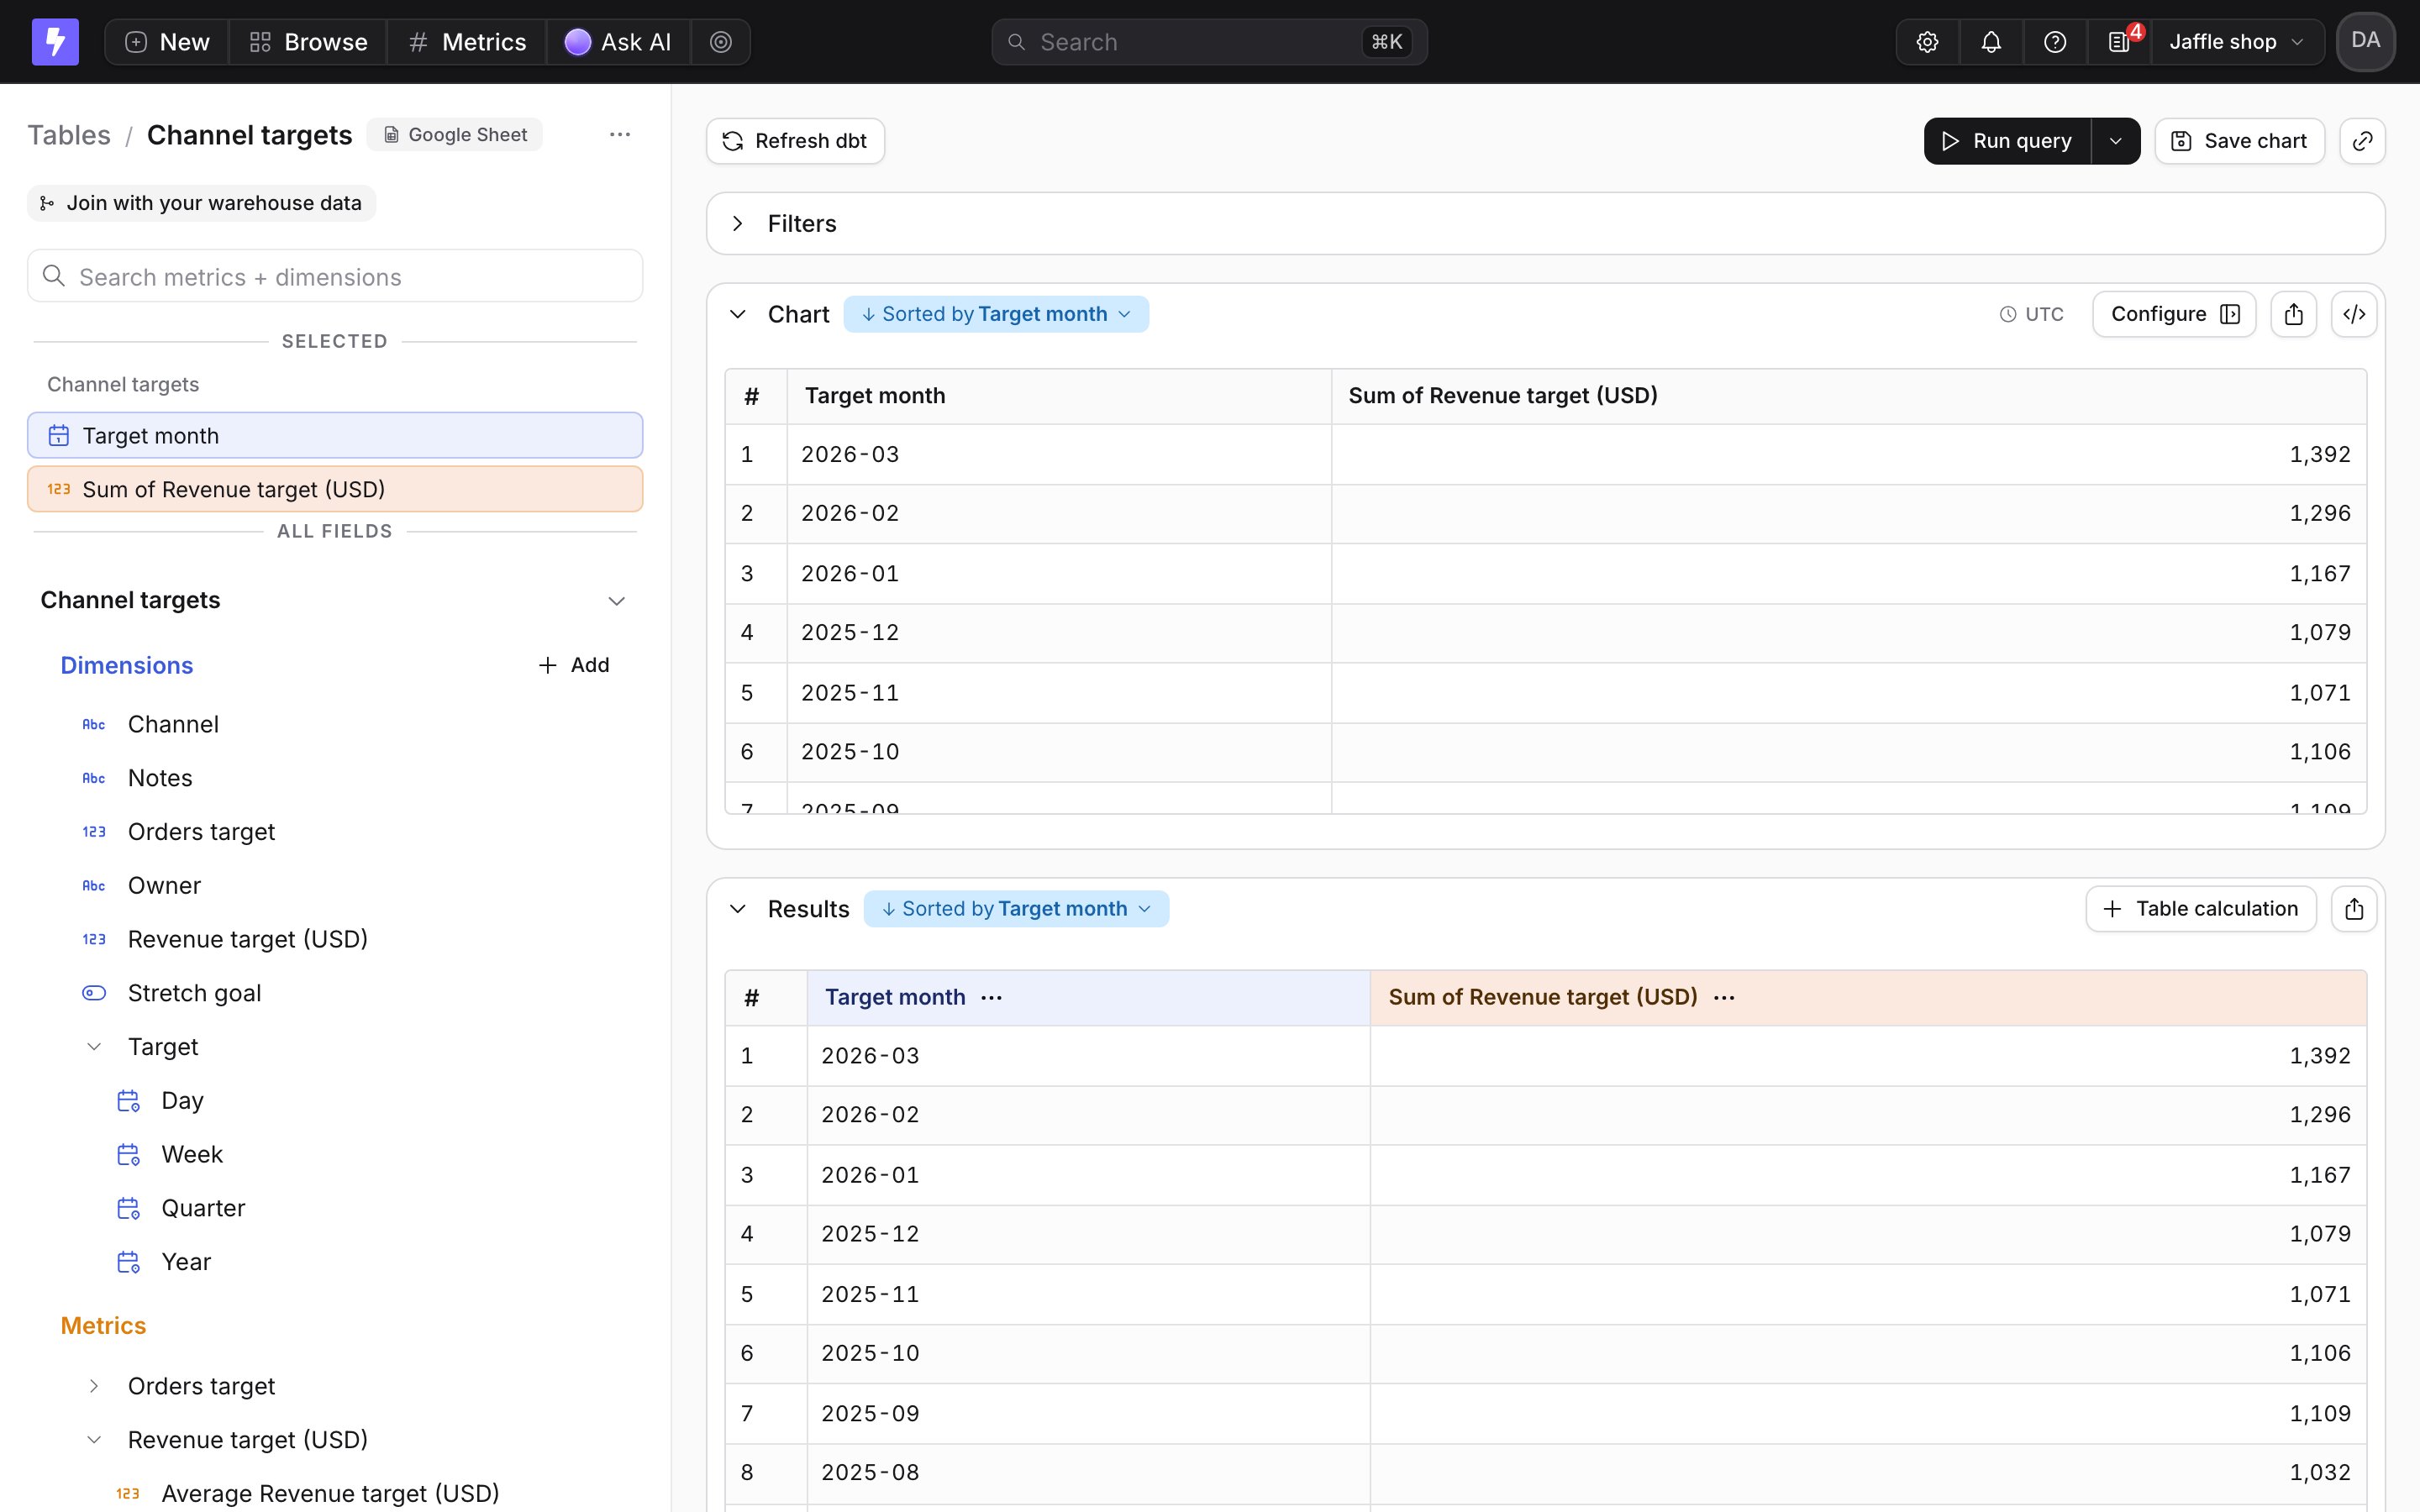Open the Jaffle shop project dropdown
The width and height of the screenshot is (2420, 1512).
click(2237, 42)
